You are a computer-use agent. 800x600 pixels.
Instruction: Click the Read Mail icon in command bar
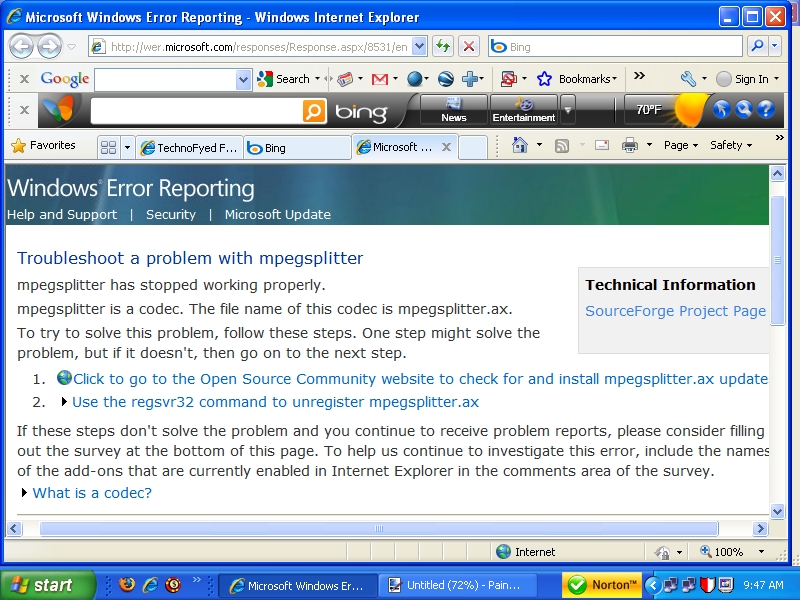click(x=602, y=145)
